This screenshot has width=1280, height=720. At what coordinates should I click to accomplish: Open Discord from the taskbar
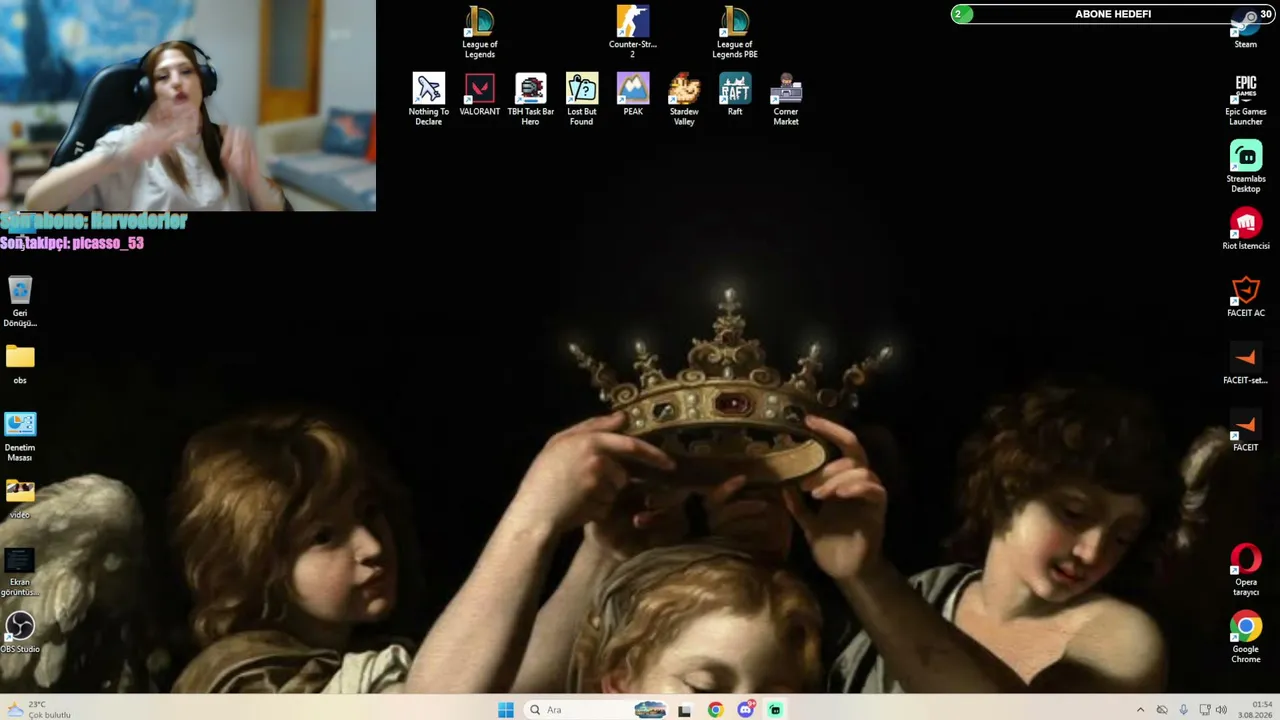745,710
